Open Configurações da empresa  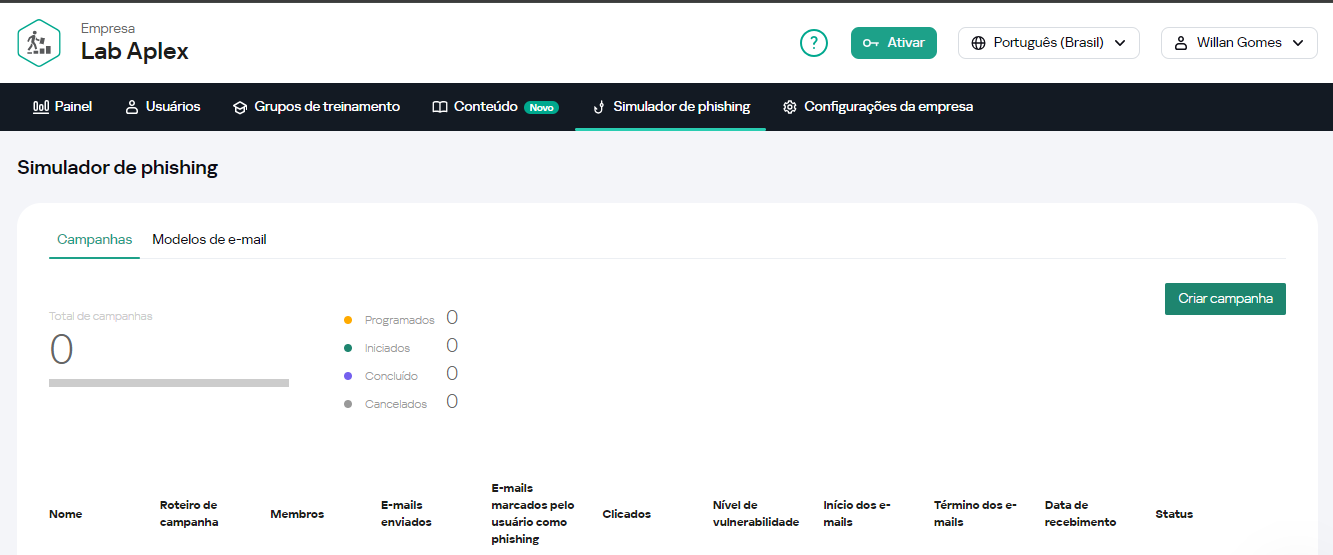[878, 106]
